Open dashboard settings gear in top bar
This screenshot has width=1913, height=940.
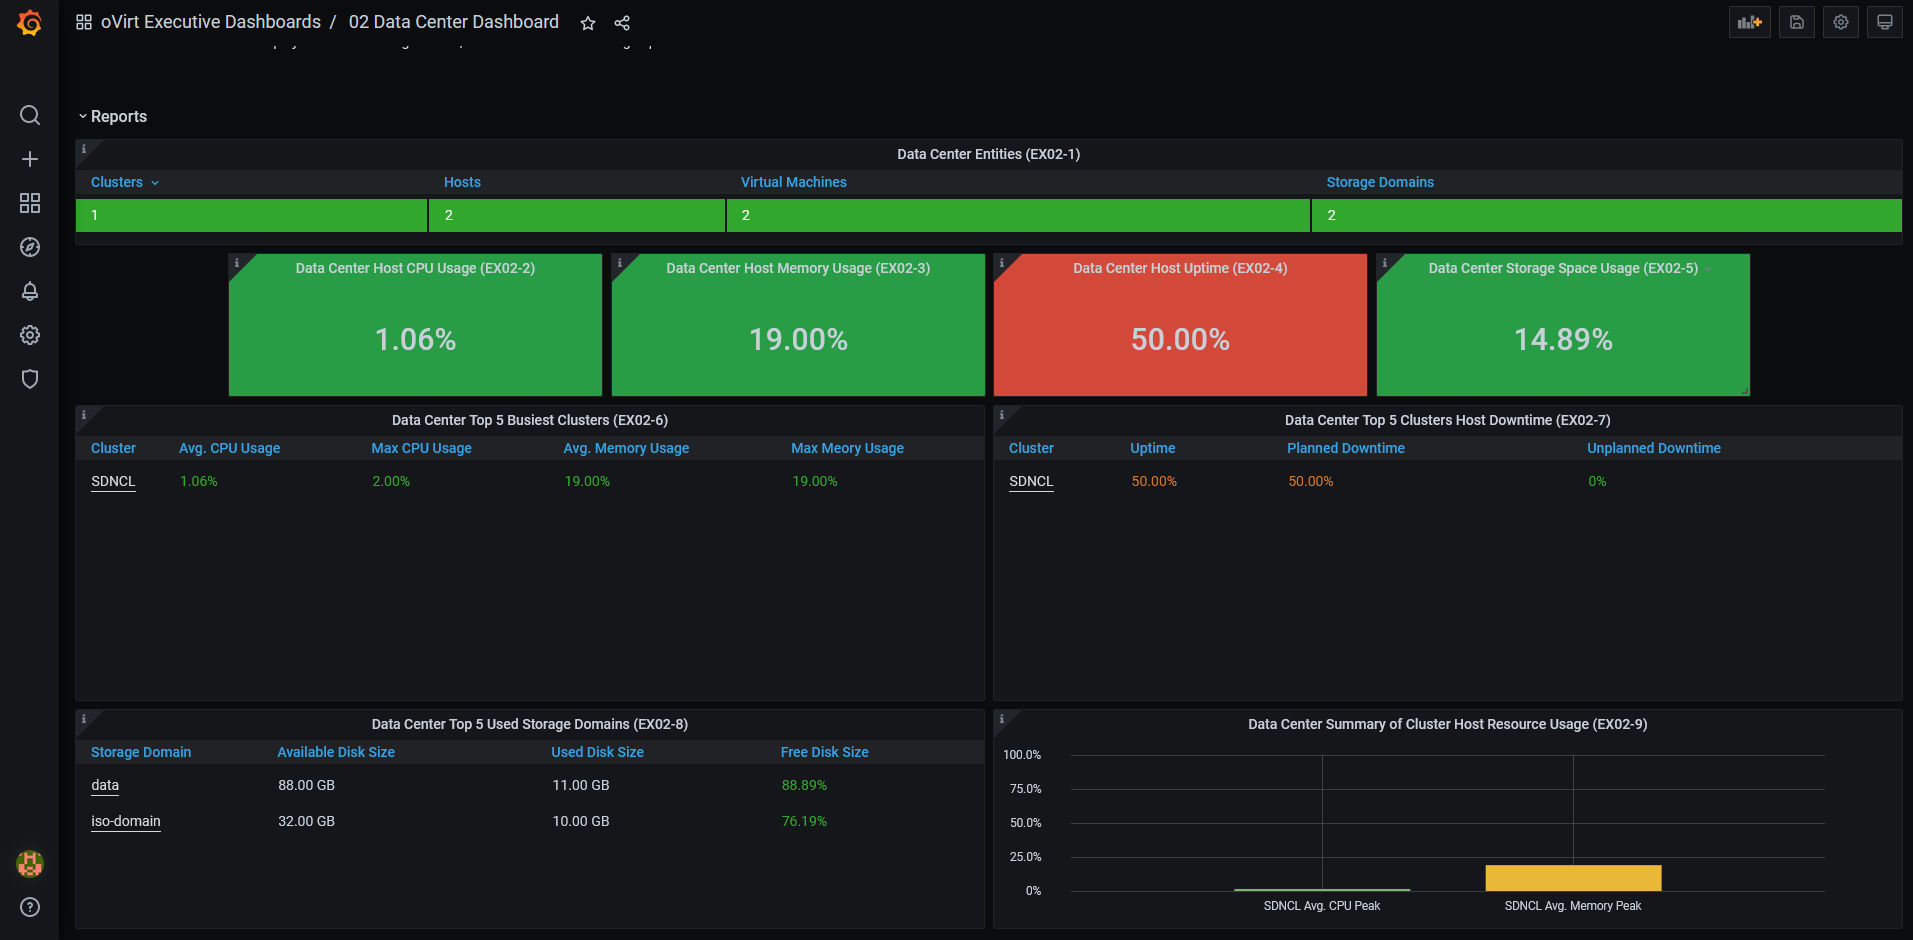point(1841,22)
